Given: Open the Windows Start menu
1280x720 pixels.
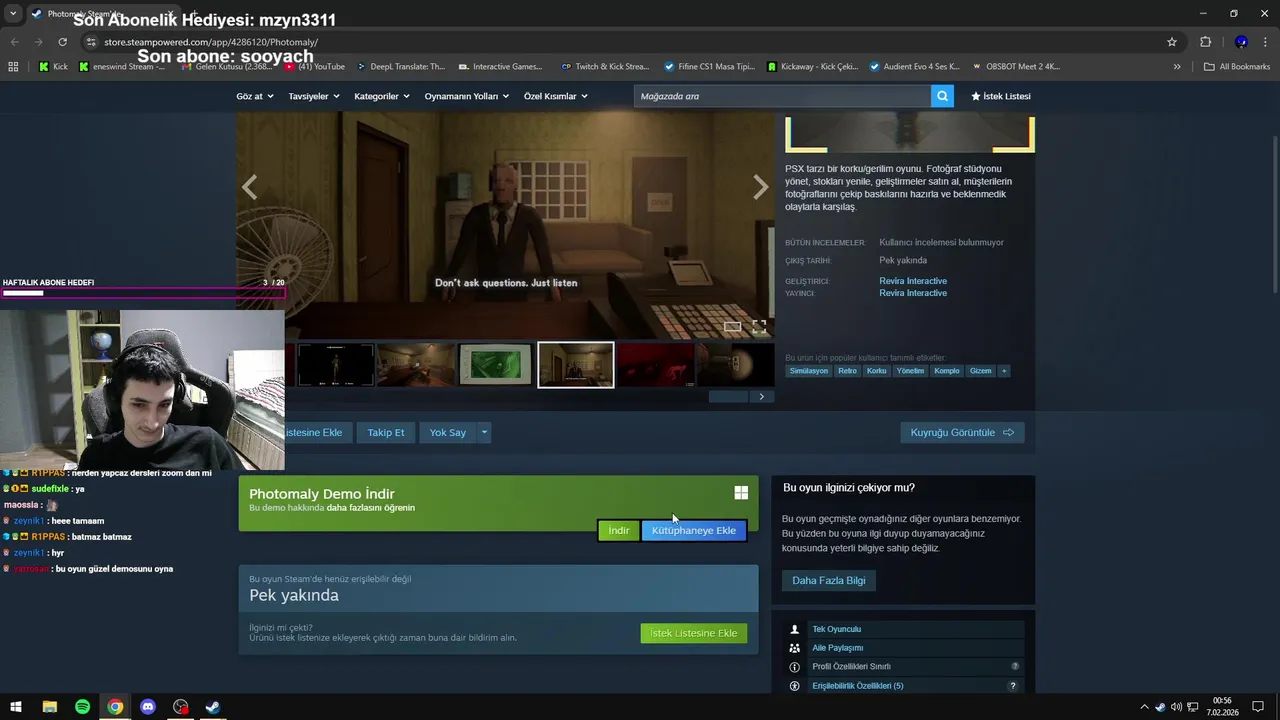Looking at the screenshot, I should [x=16, y=707].
